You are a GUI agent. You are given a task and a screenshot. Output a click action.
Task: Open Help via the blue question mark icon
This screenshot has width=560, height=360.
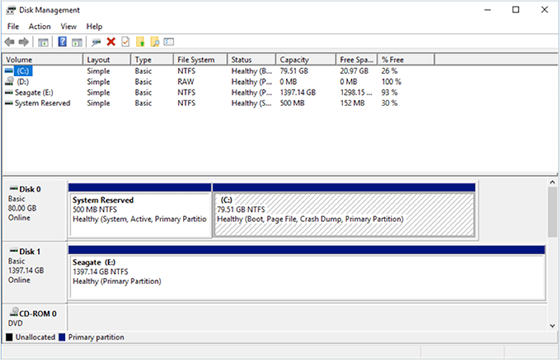[62, 42]
